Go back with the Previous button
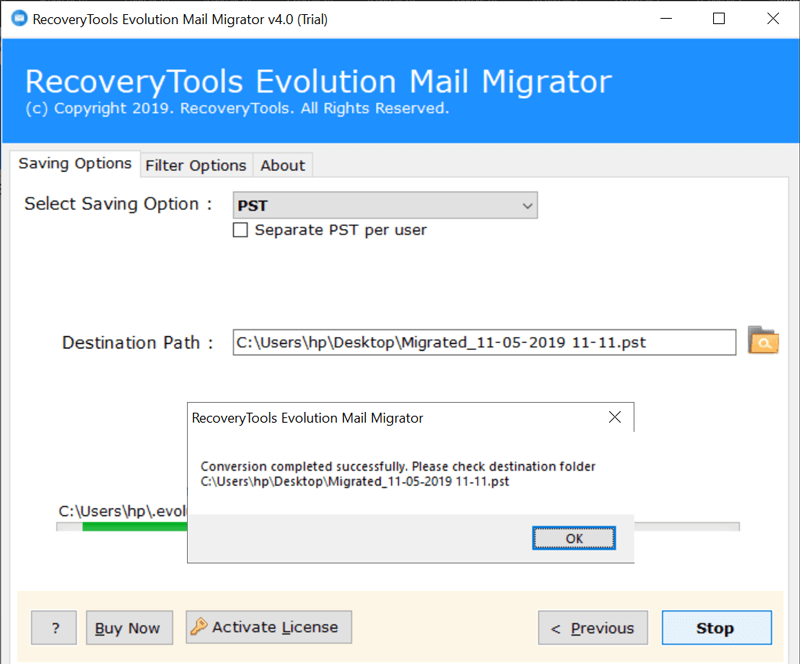Image resolution: width=800 pixels, height=664 pixels. (x=593, y=628)
